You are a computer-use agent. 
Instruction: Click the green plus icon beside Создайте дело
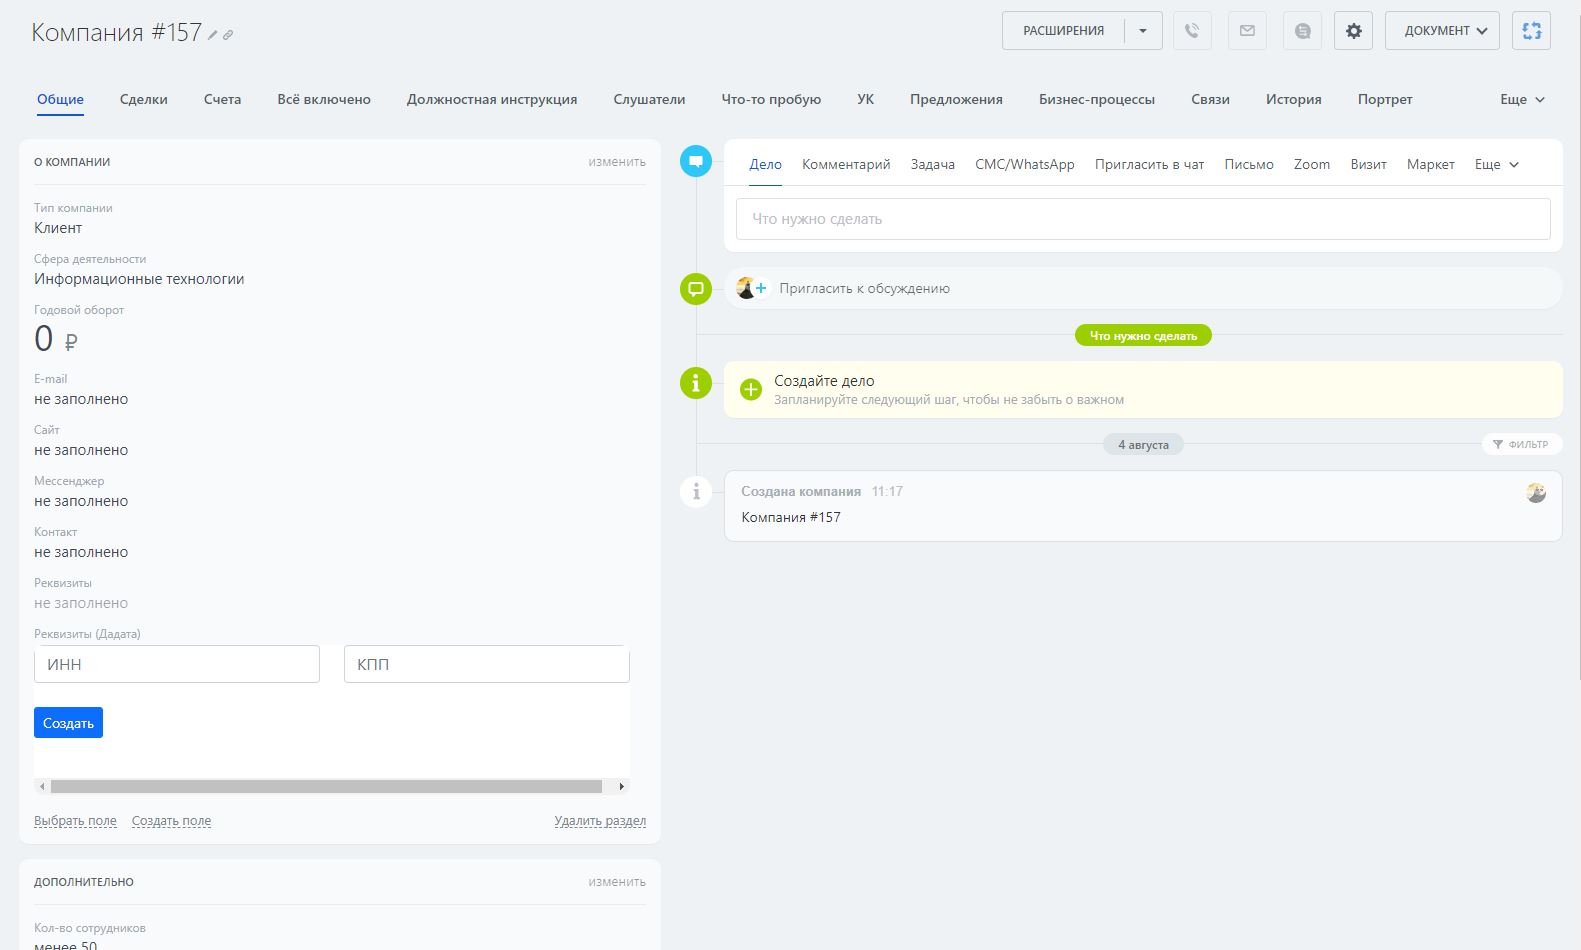751,389
